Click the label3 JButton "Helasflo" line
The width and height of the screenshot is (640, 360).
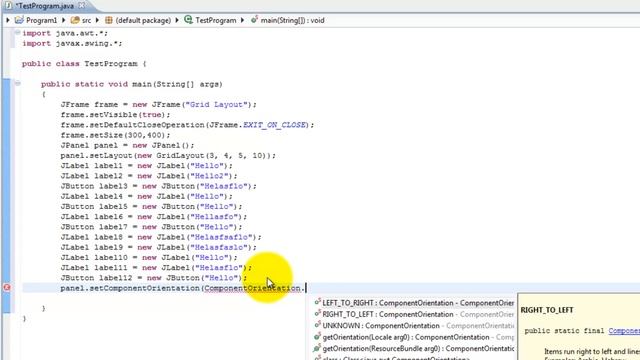[159, 186]
